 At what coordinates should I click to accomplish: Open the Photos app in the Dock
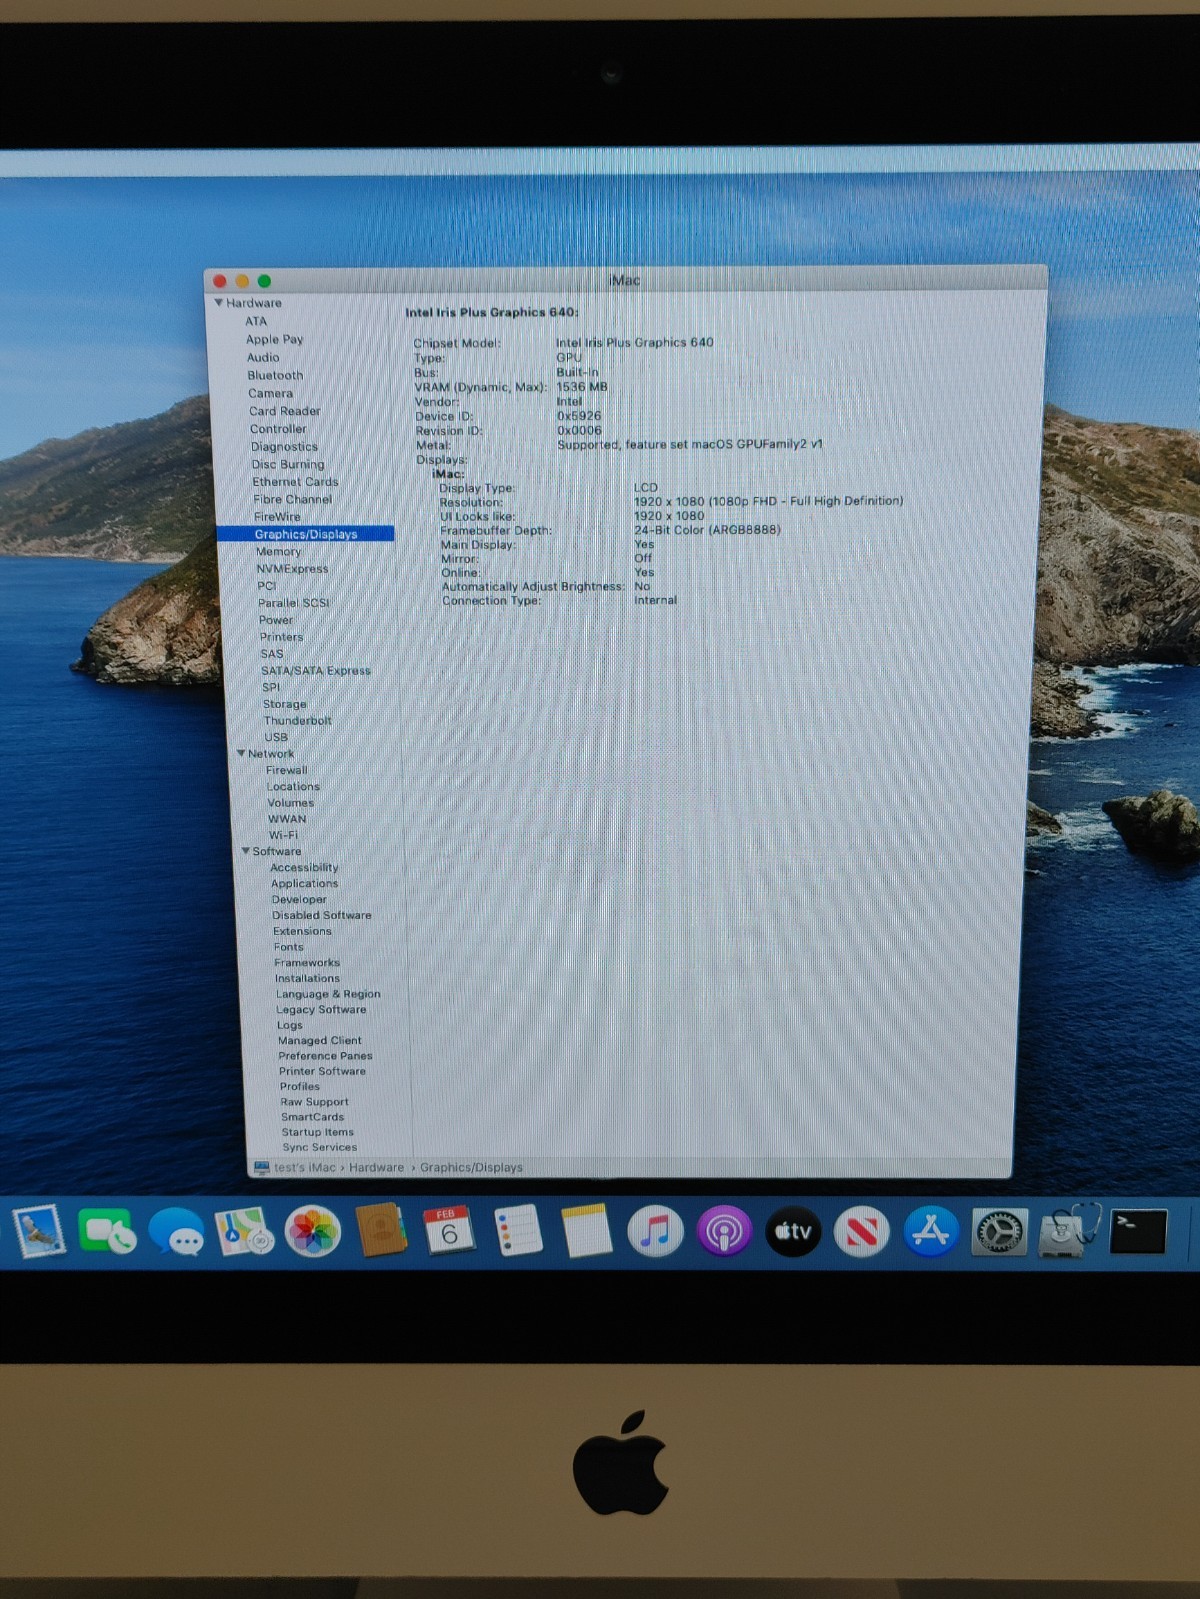tap(313, 1231)
